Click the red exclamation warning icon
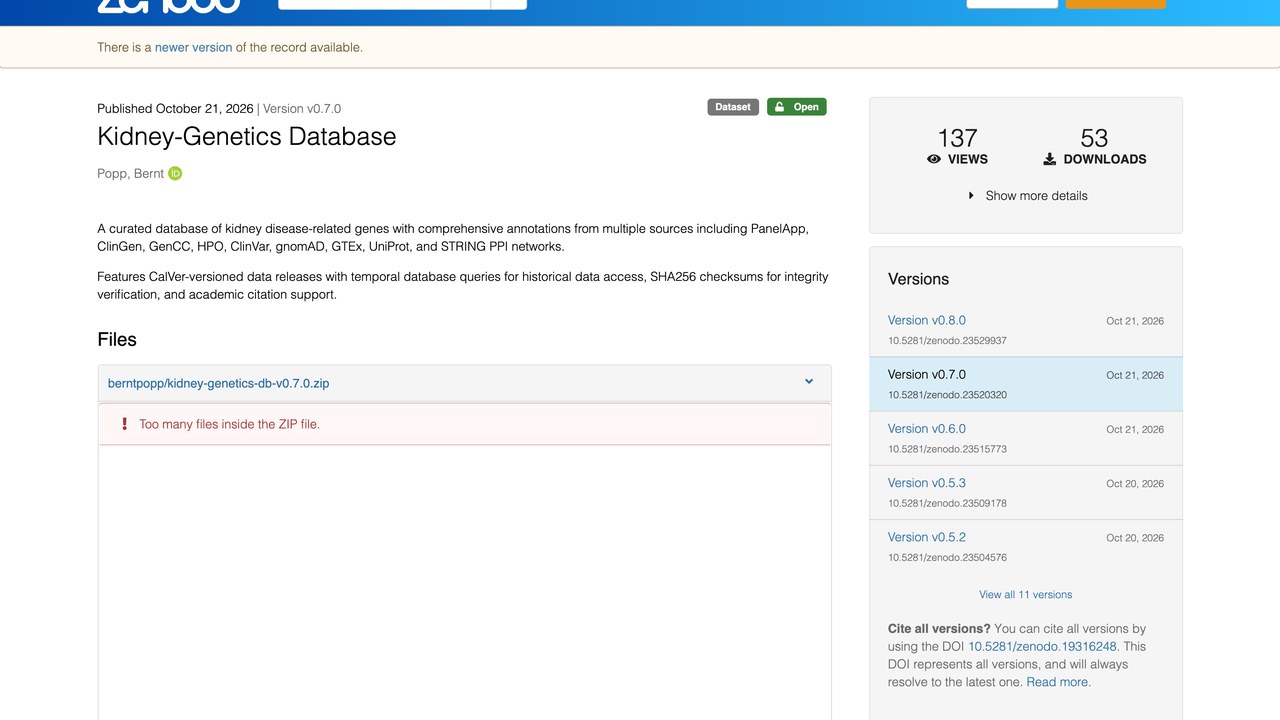1280x720 pixels. point(124,424)
